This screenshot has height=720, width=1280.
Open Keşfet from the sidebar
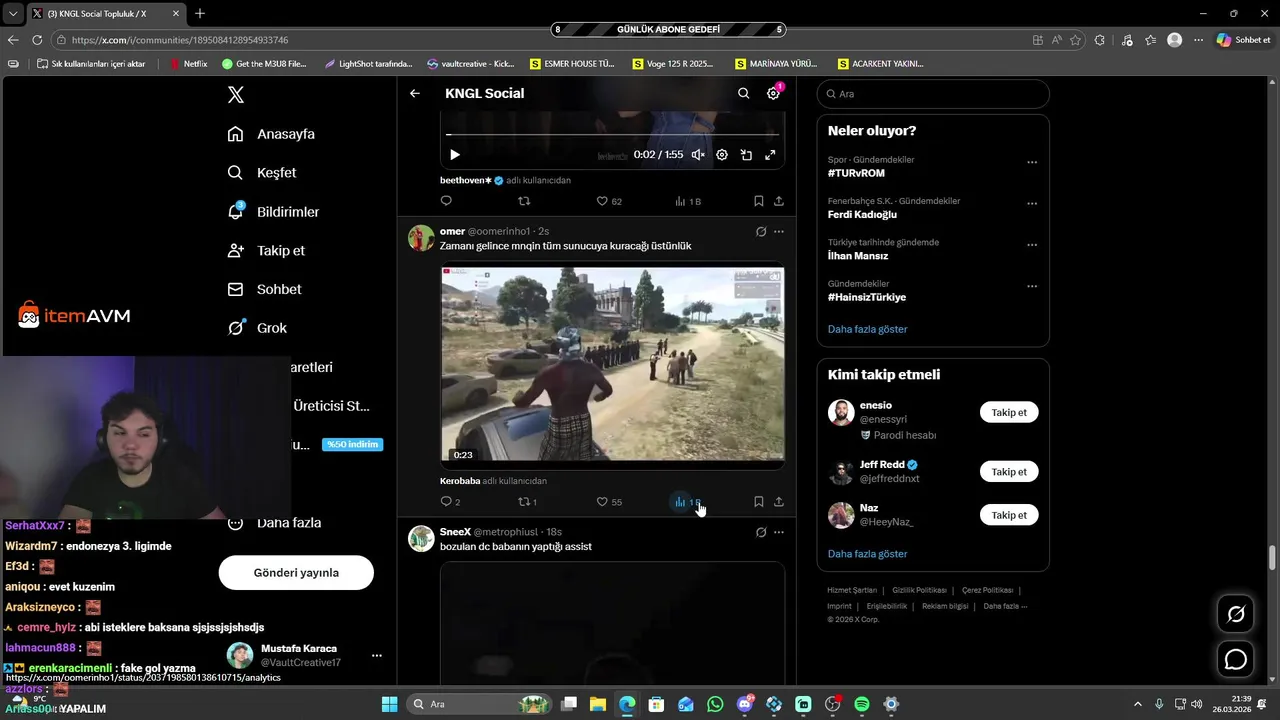262,173
